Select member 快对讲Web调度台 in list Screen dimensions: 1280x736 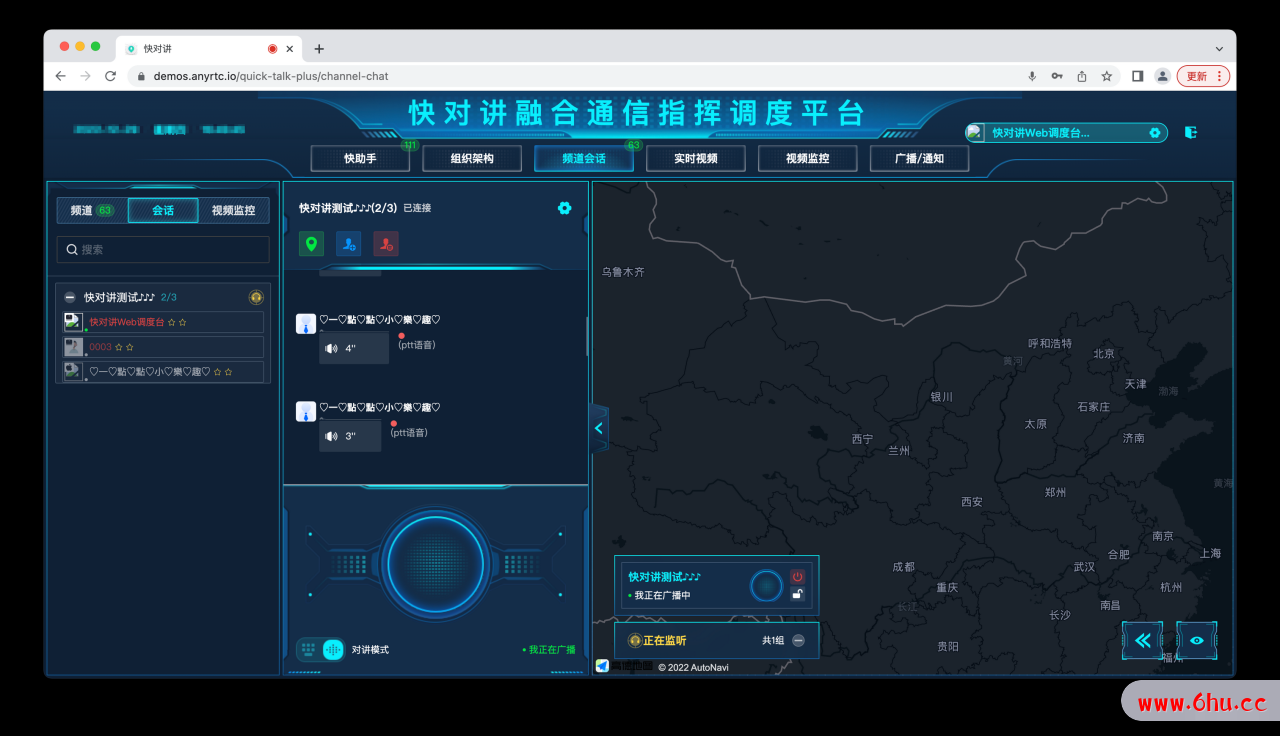[x=163, y=322]
